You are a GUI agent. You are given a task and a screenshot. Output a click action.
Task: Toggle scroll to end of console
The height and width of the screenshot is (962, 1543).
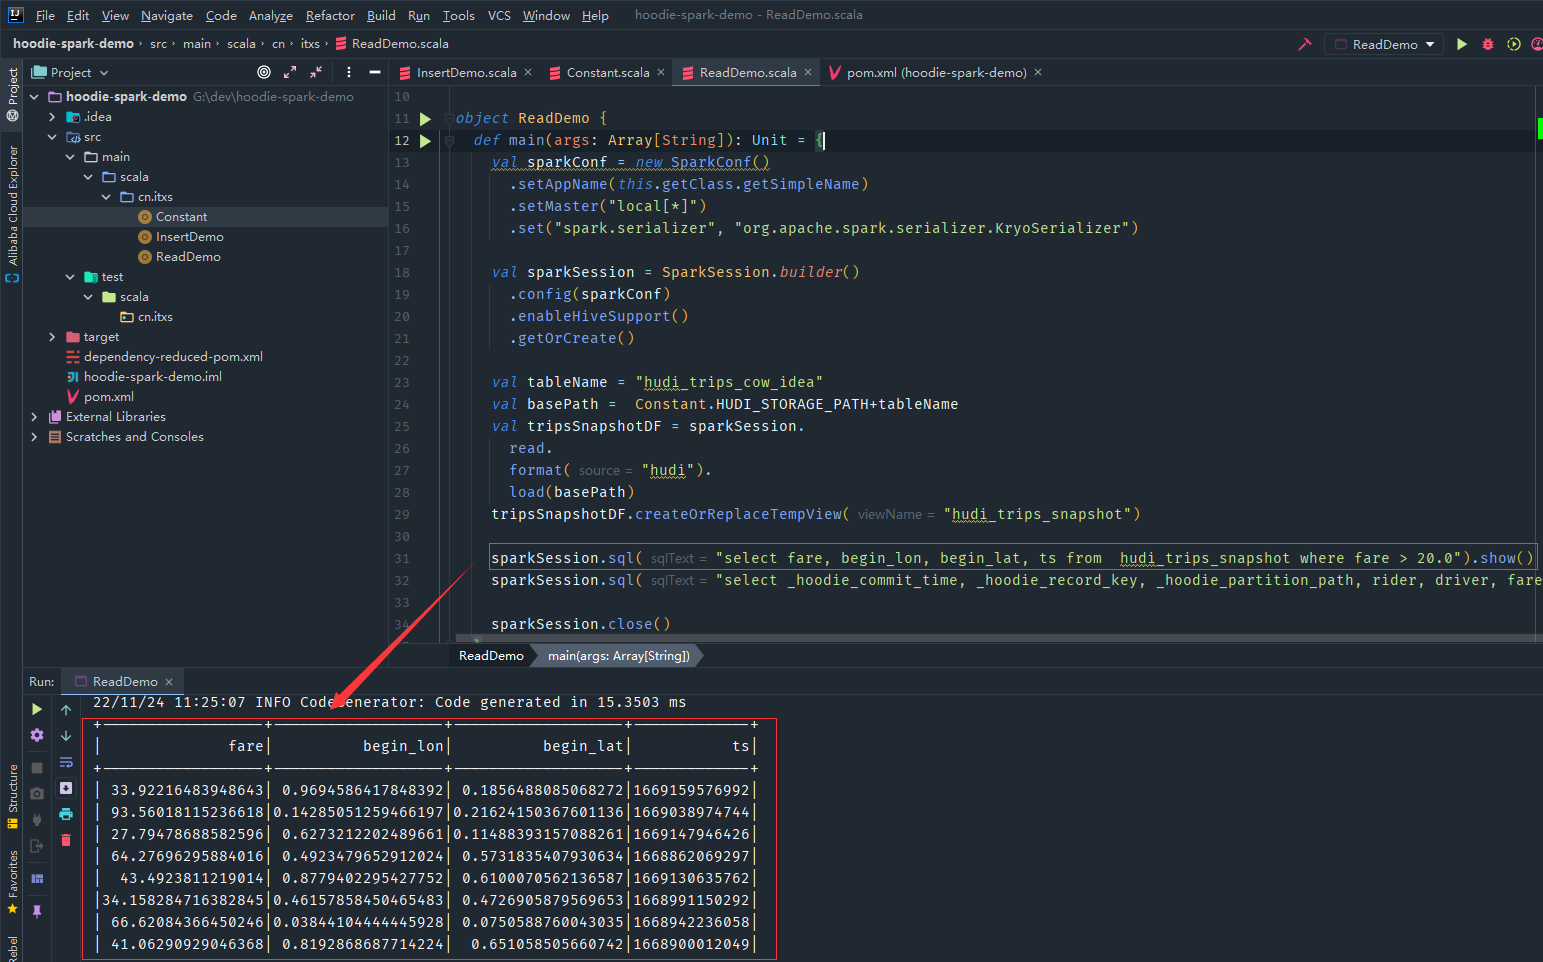pos(66,788)
